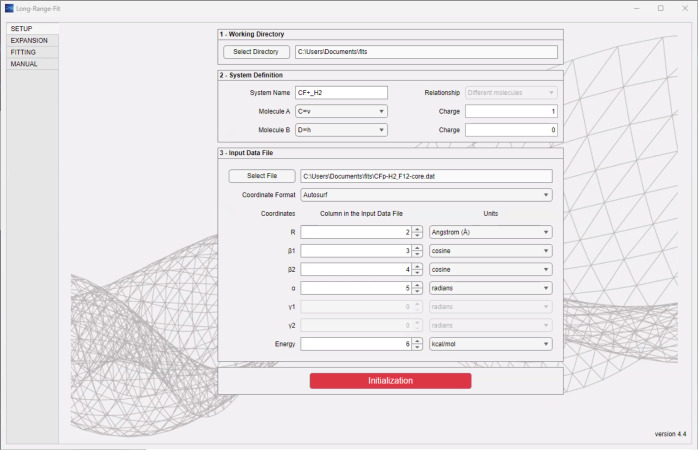698x450 pixels.
Task: Open the α units dropdown
Action: [x=491, y=288]
